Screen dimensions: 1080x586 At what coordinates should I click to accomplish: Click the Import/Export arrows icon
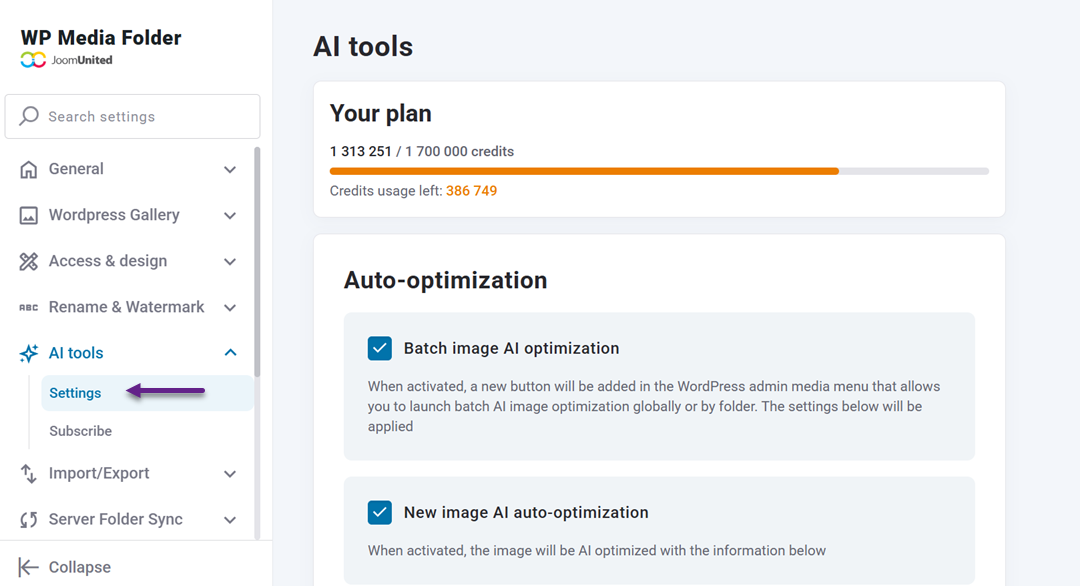[27, 473]
